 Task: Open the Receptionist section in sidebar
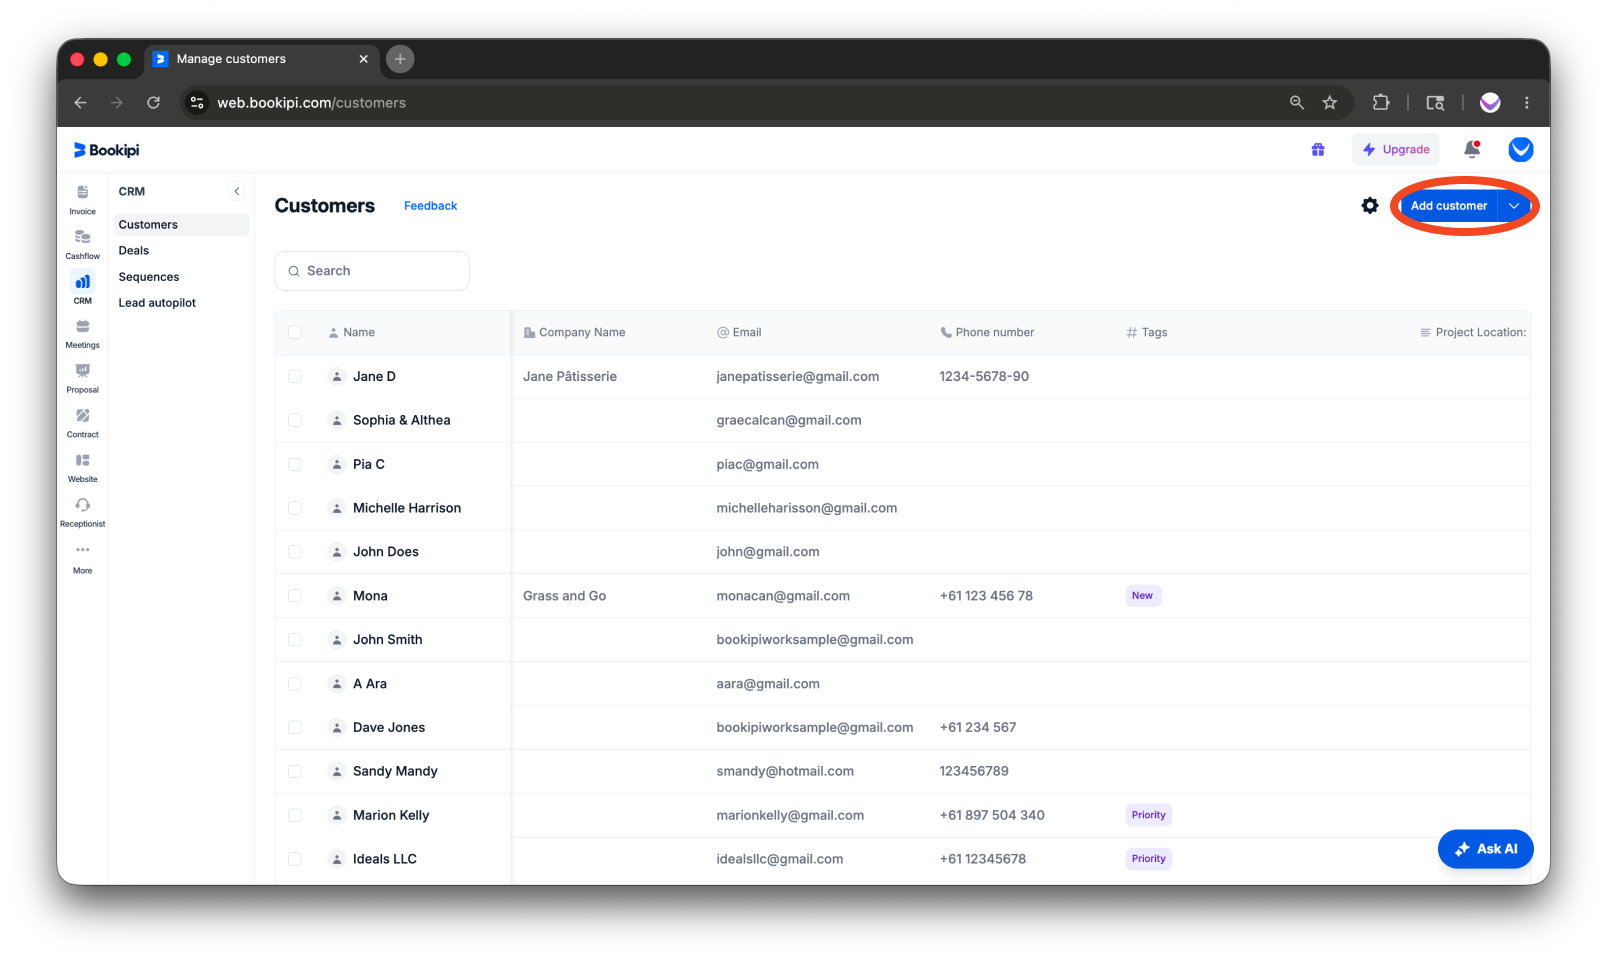[82, 512]
